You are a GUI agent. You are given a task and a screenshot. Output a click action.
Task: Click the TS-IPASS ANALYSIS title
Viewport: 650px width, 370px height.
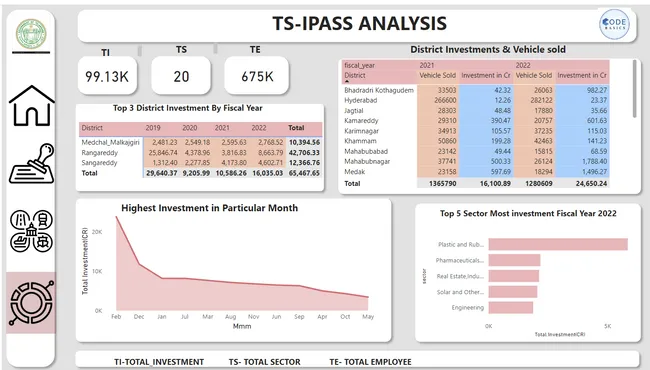pyautogui.click(x=359, y=24)
